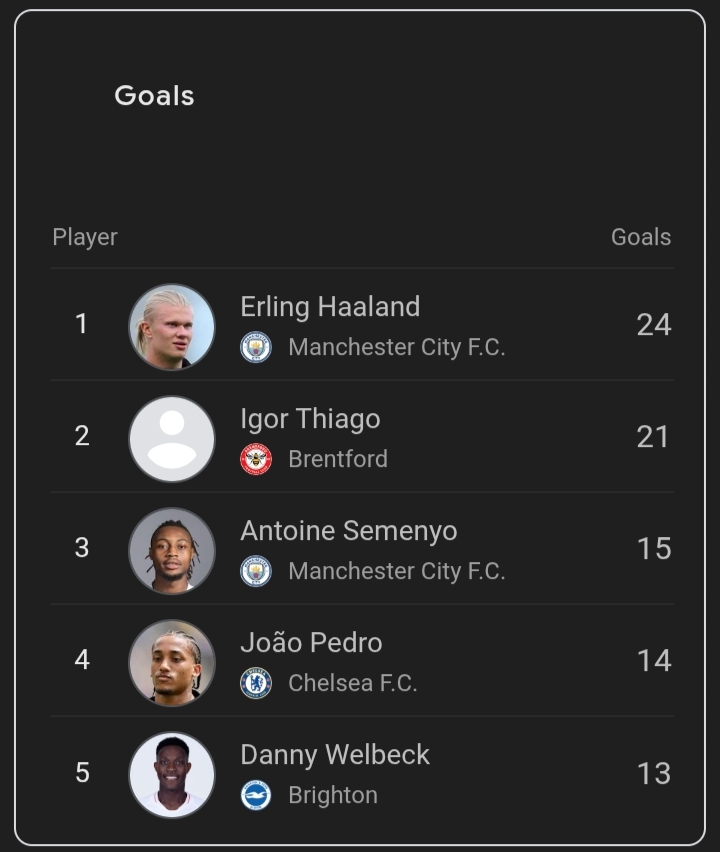The width and height of the screenshot is (720, 852).
Task: Click the Chelsea F.C. team name
Action: (352, 683)
